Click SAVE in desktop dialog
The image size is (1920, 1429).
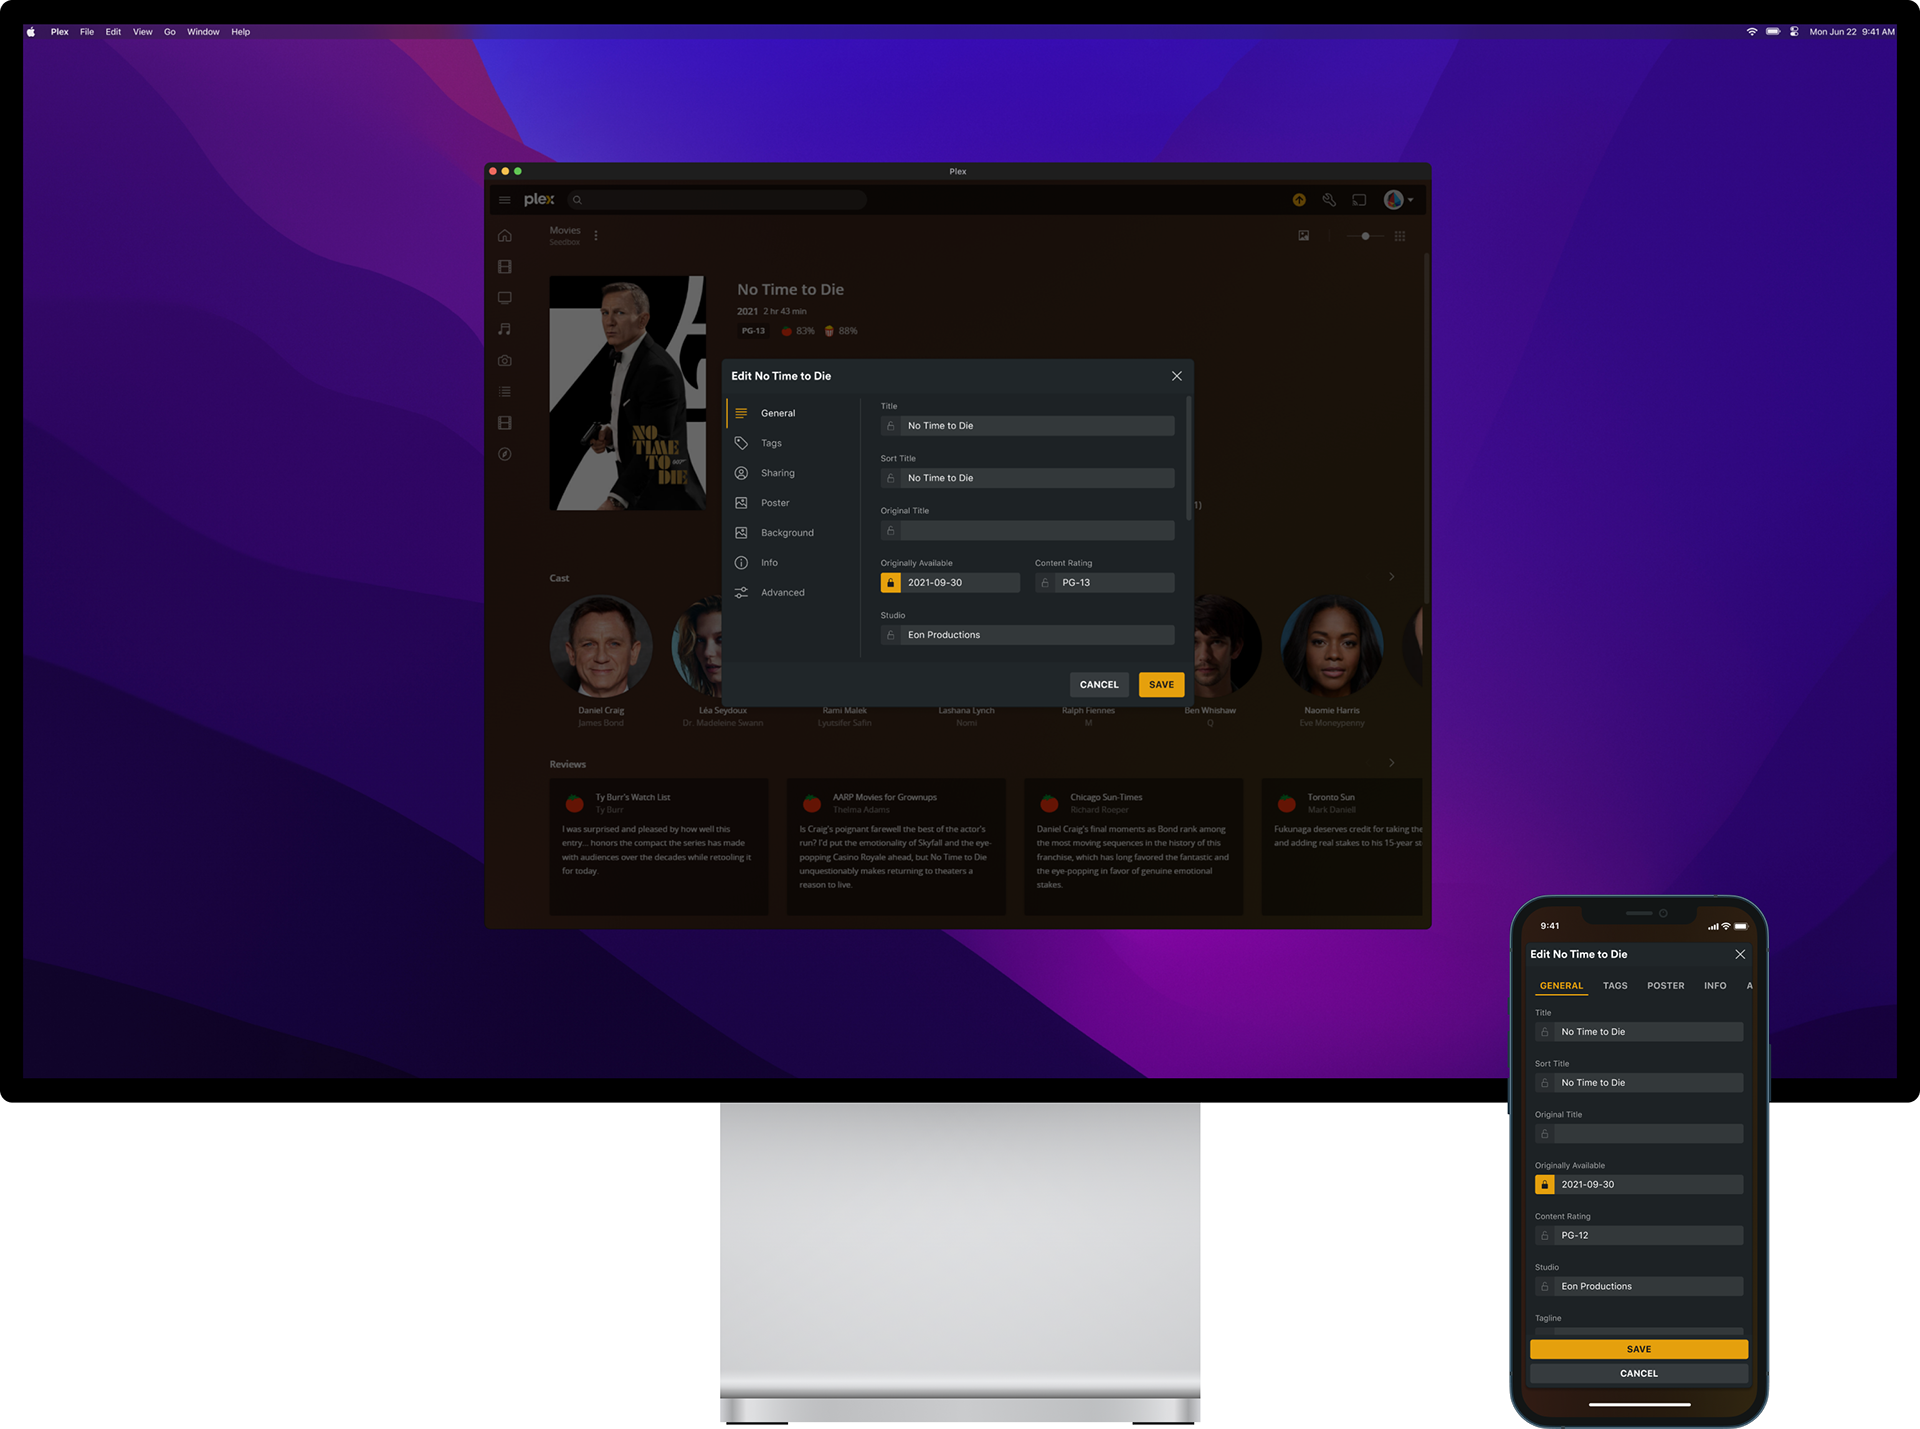pos(1161,685)
